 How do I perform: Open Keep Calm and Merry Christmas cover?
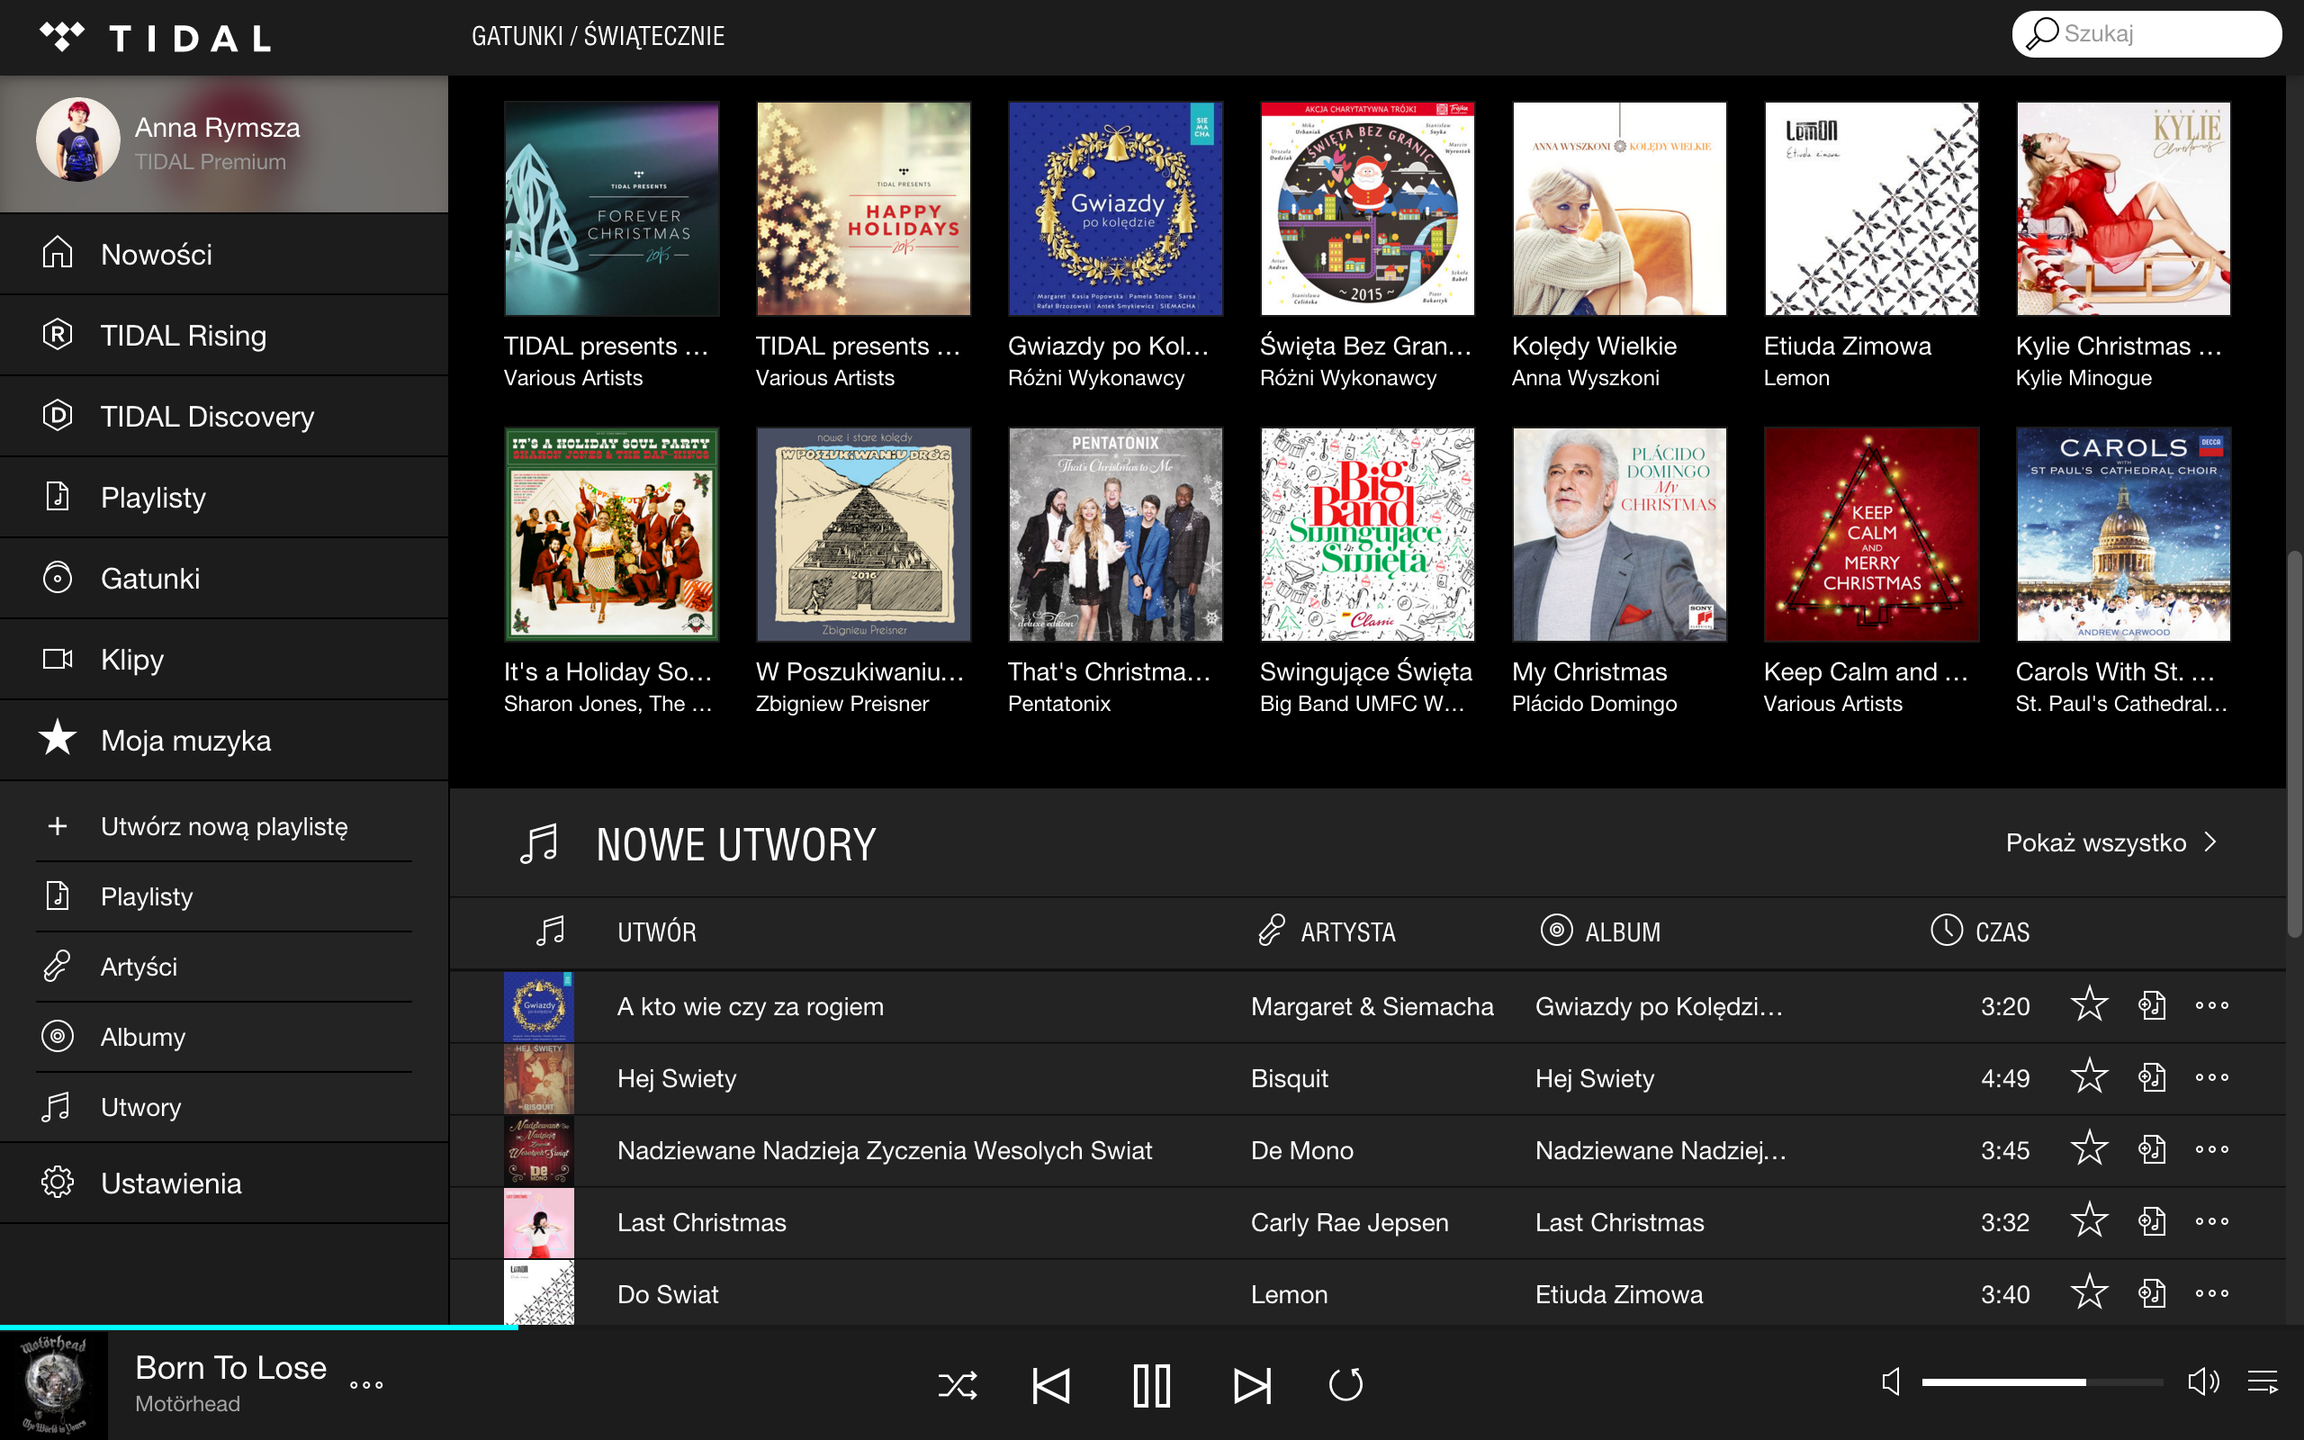1871,535
